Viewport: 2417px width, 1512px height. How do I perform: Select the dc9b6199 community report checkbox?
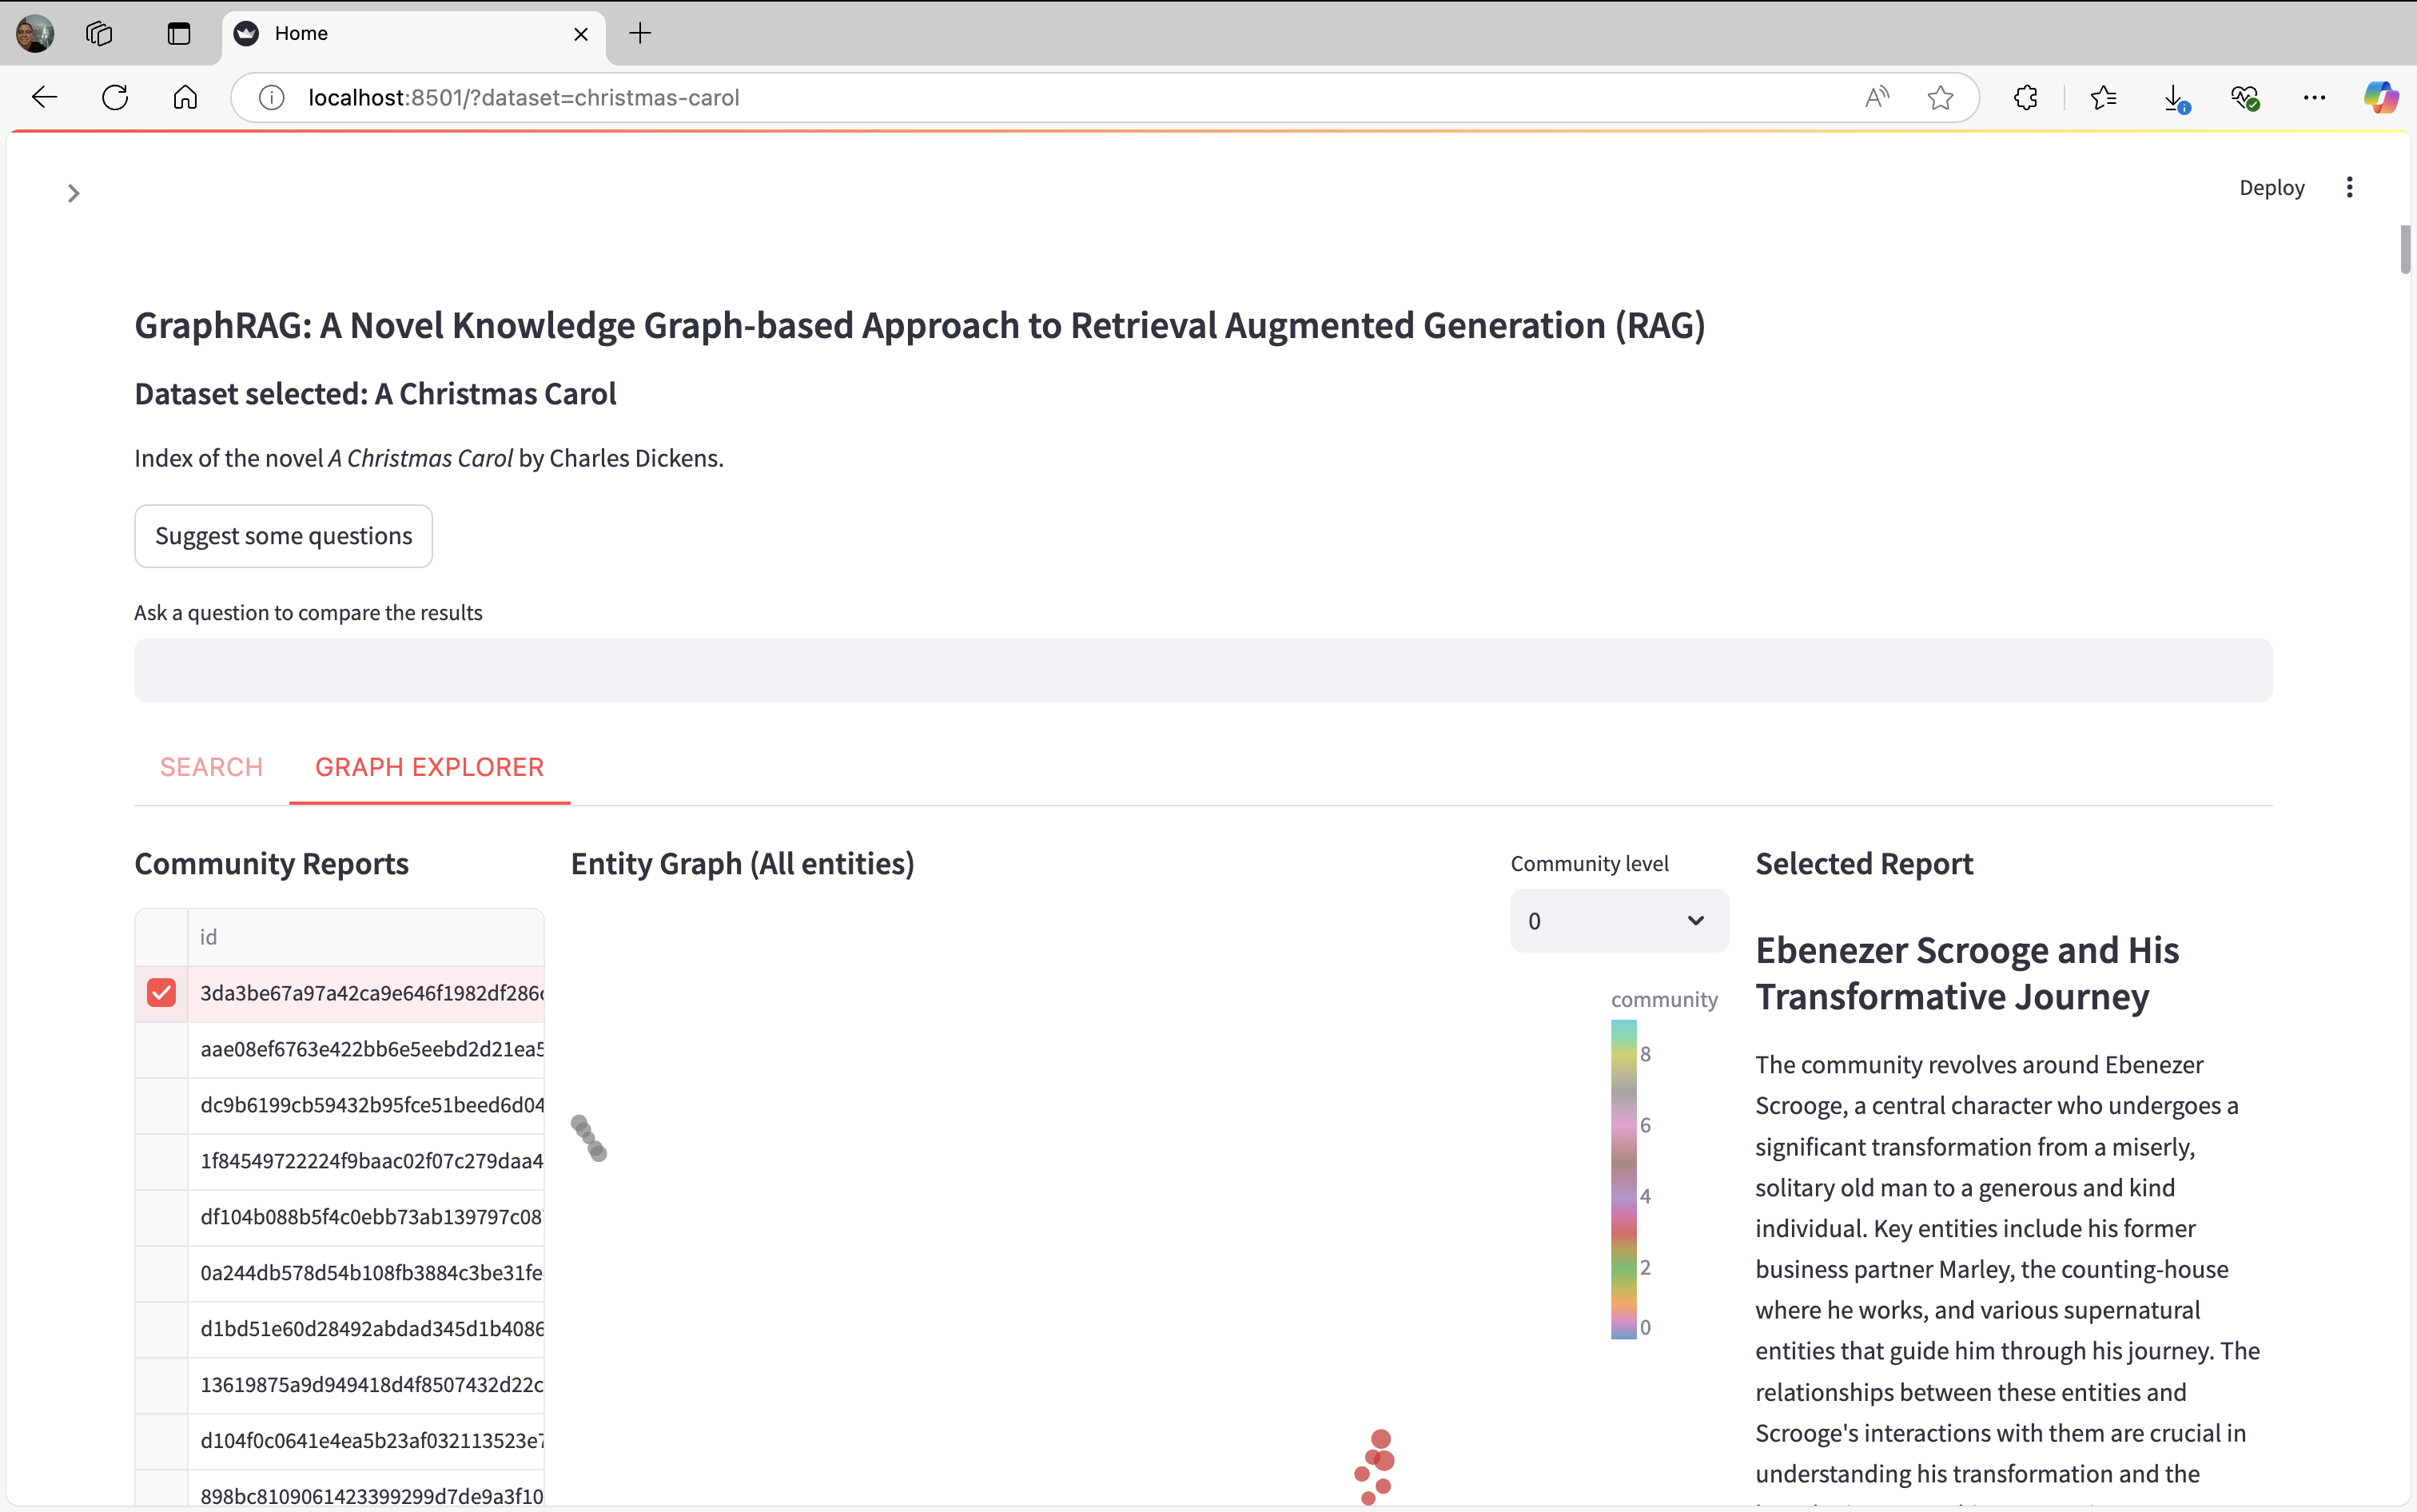tap(161, 1105)
